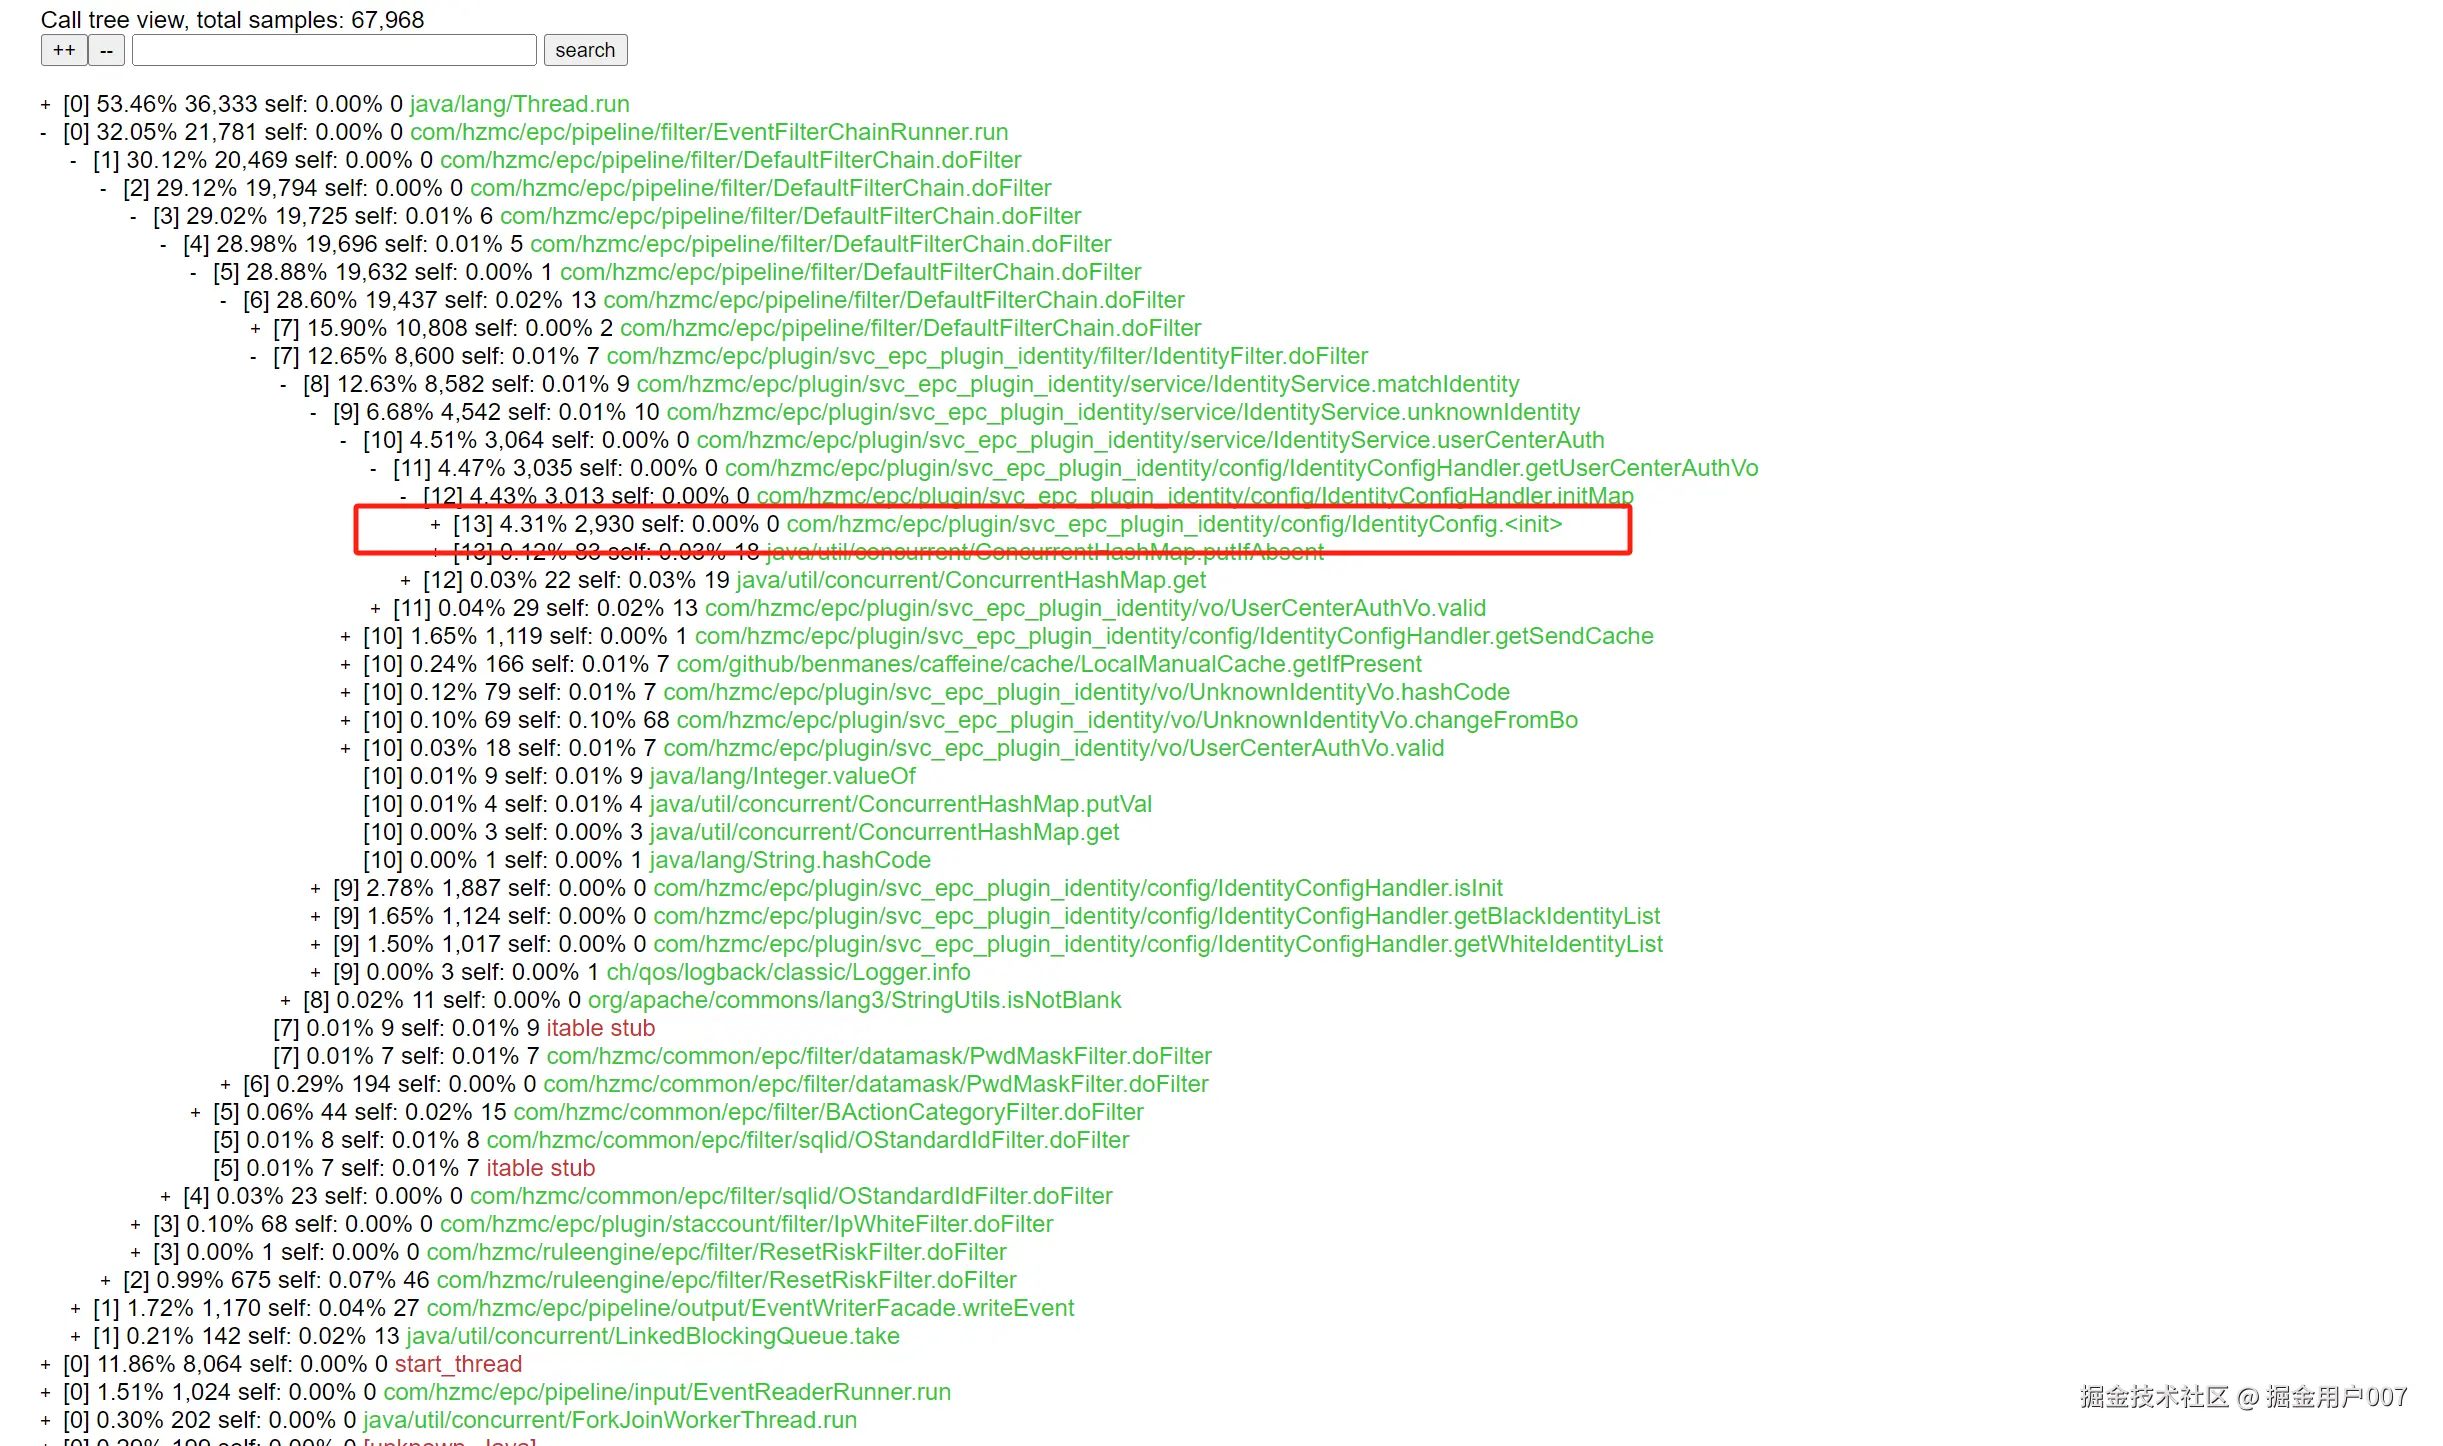Open the IdentityService.unknownIdentity link
Screen dimensions: 2443x1446
[x=1122, y=412]
